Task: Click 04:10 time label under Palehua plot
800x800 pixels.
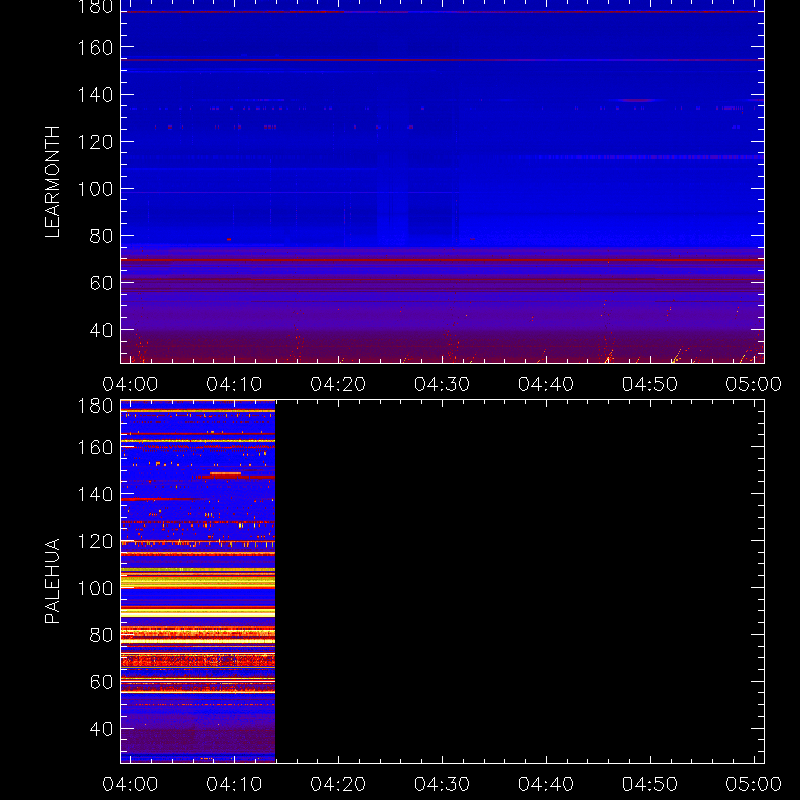Action: coord(234,784)
